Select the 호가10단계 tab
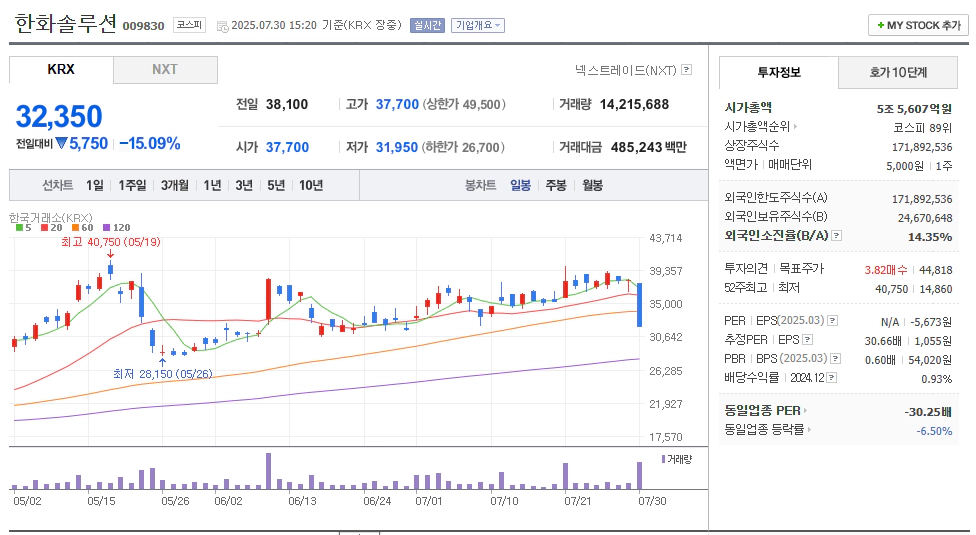 [x=898, y=72]
